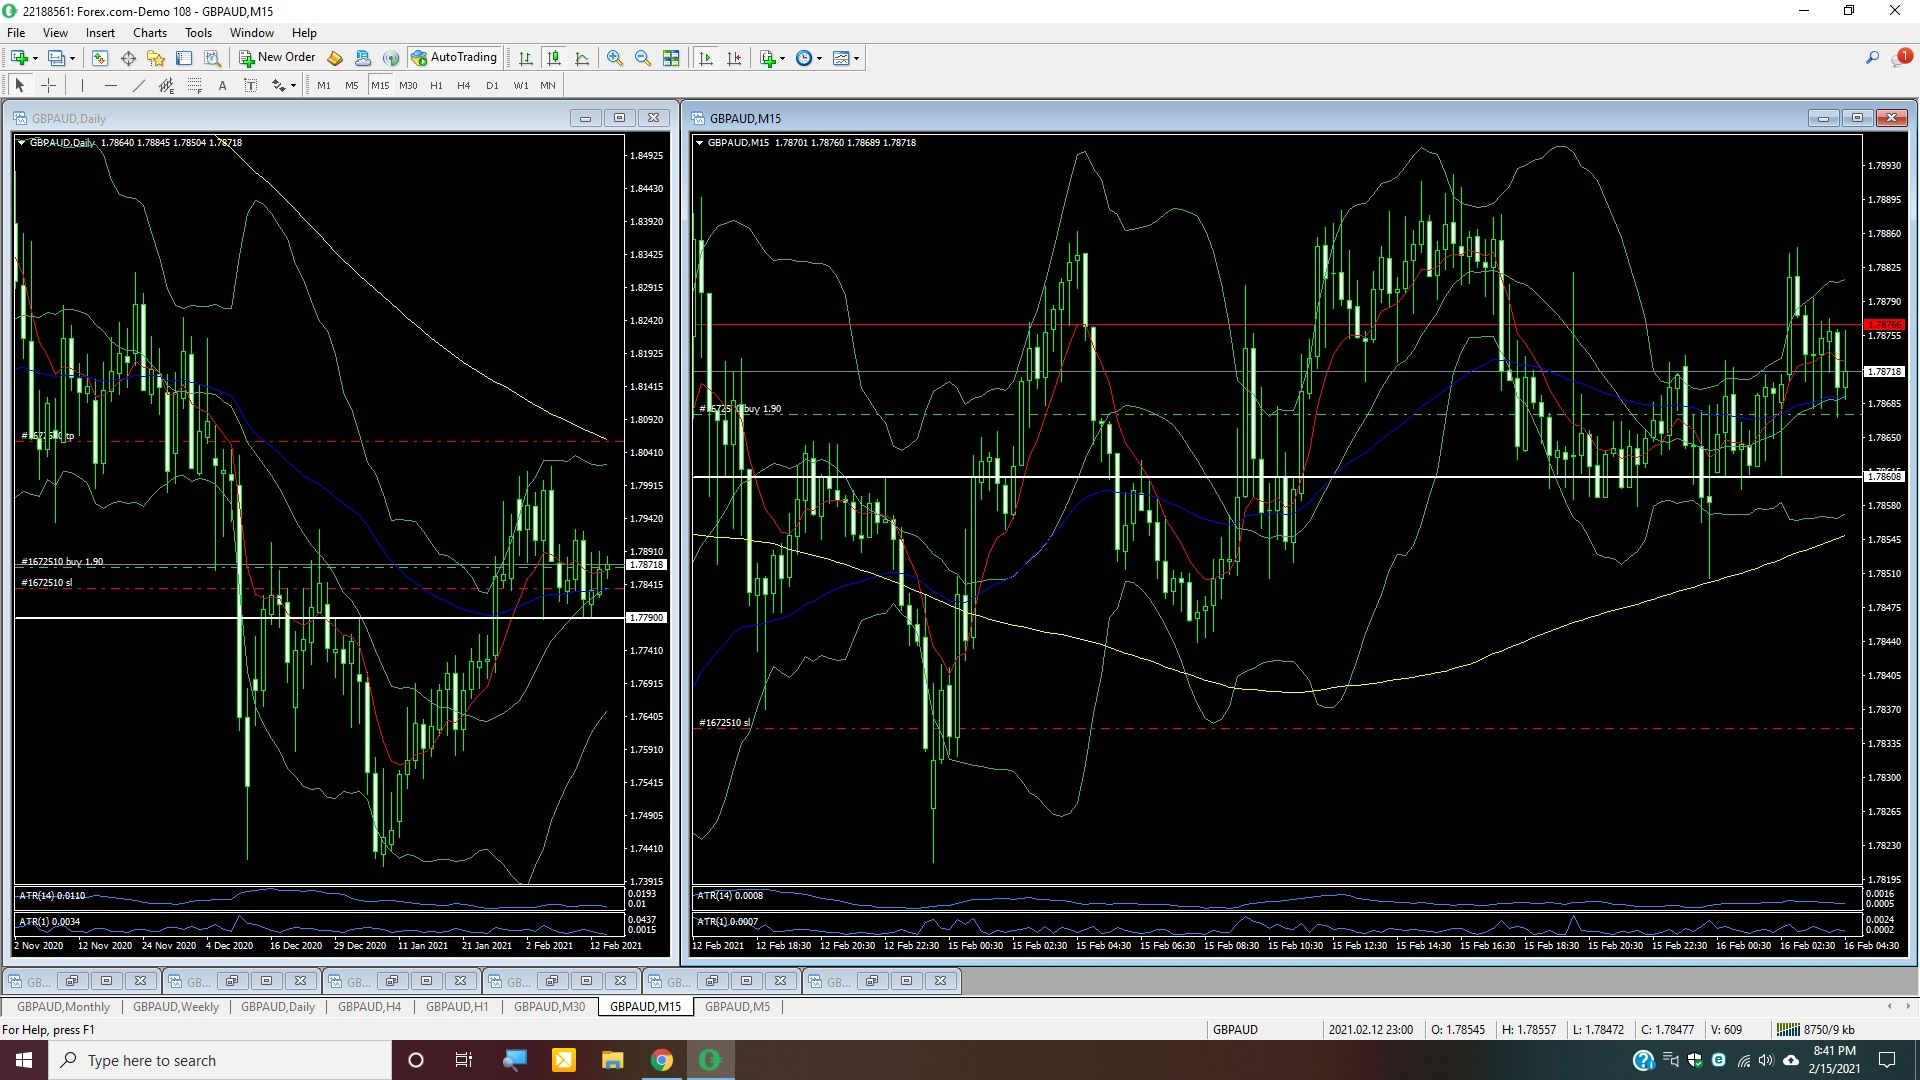The height and width of the screenshot is (1080, 1920).
Task: Click the New Order button
Action: click(x=277, y=58)
